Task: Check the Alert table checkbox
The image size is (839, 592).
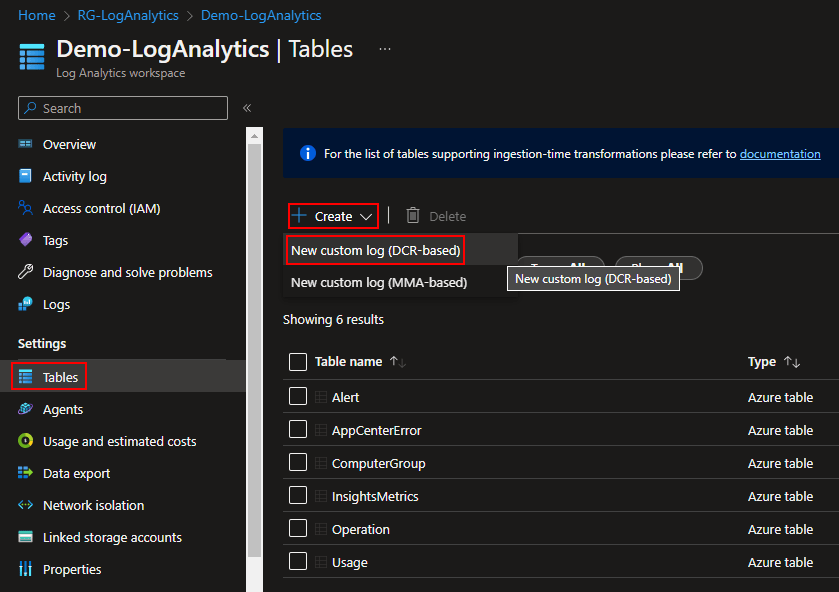Action: pos(298,397)
